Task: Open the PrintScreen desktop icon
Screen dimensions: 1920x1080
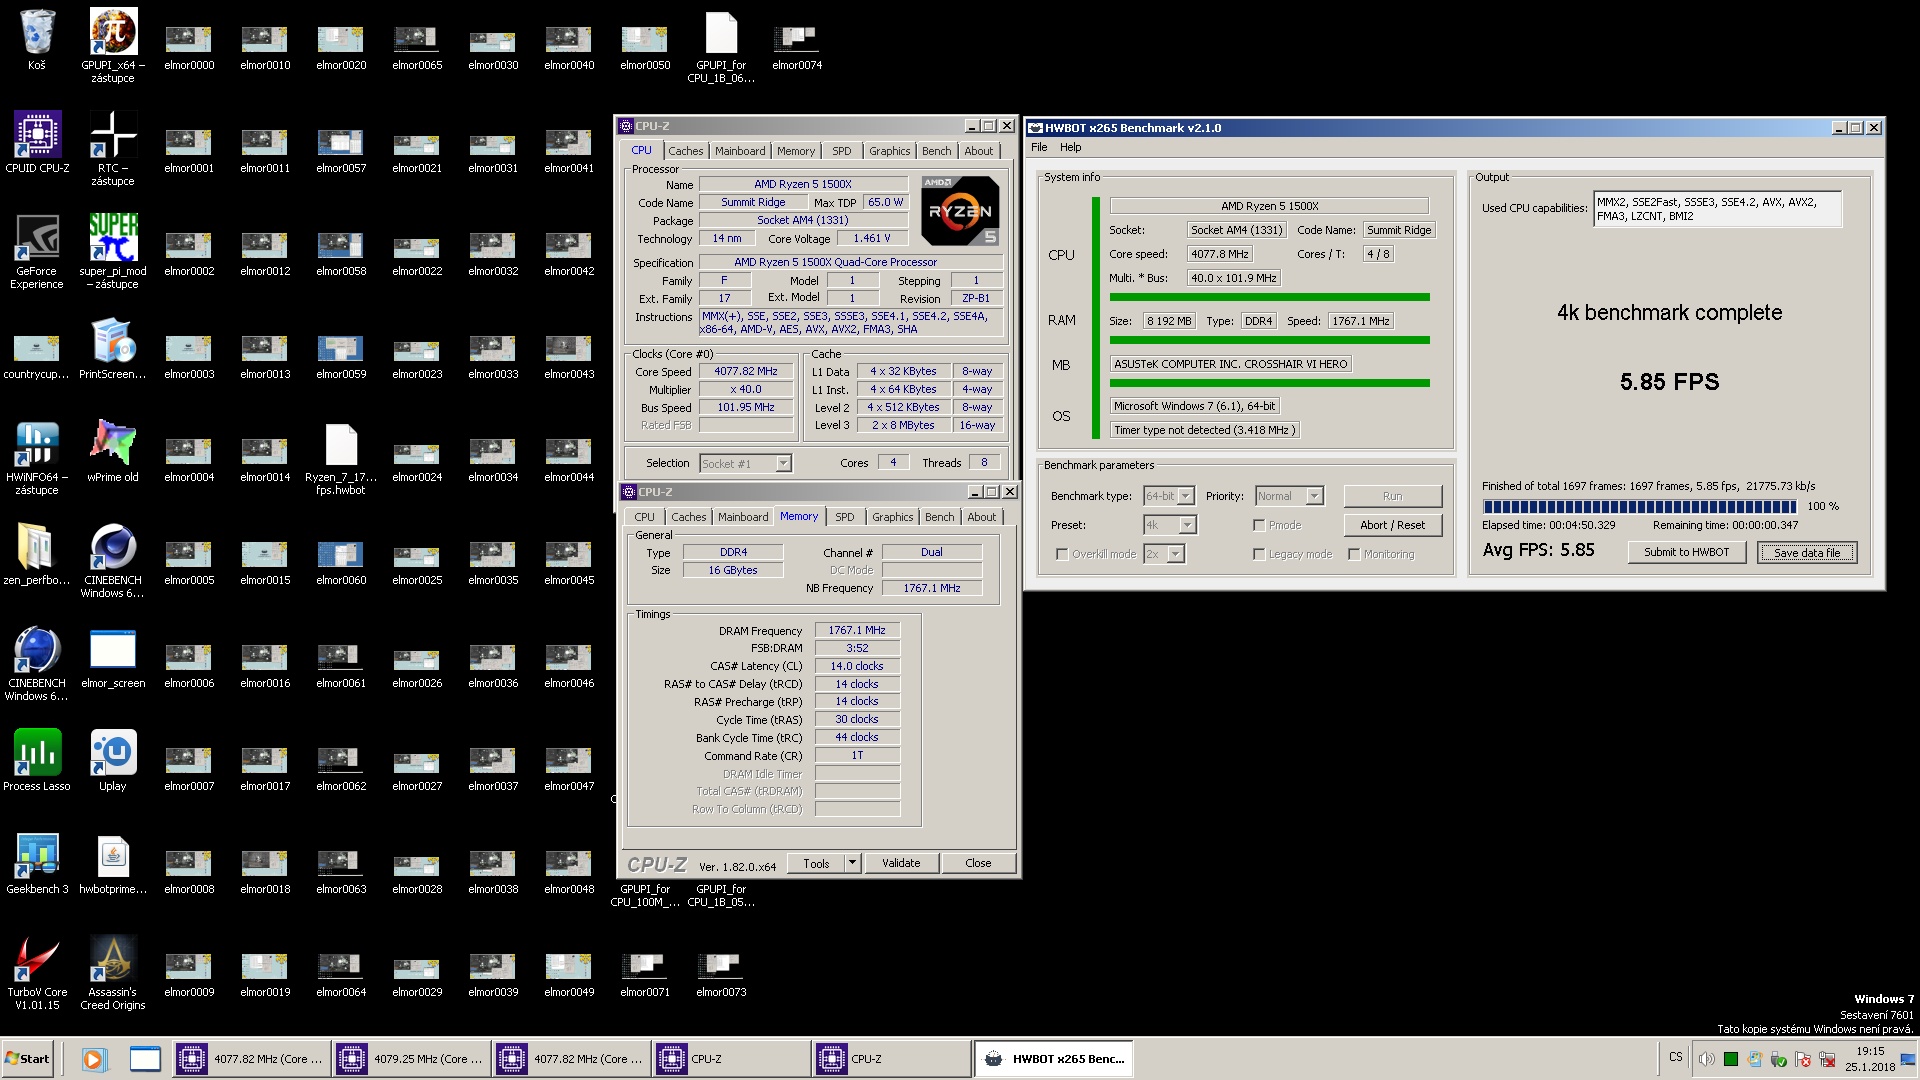Action: pos(113,349)
